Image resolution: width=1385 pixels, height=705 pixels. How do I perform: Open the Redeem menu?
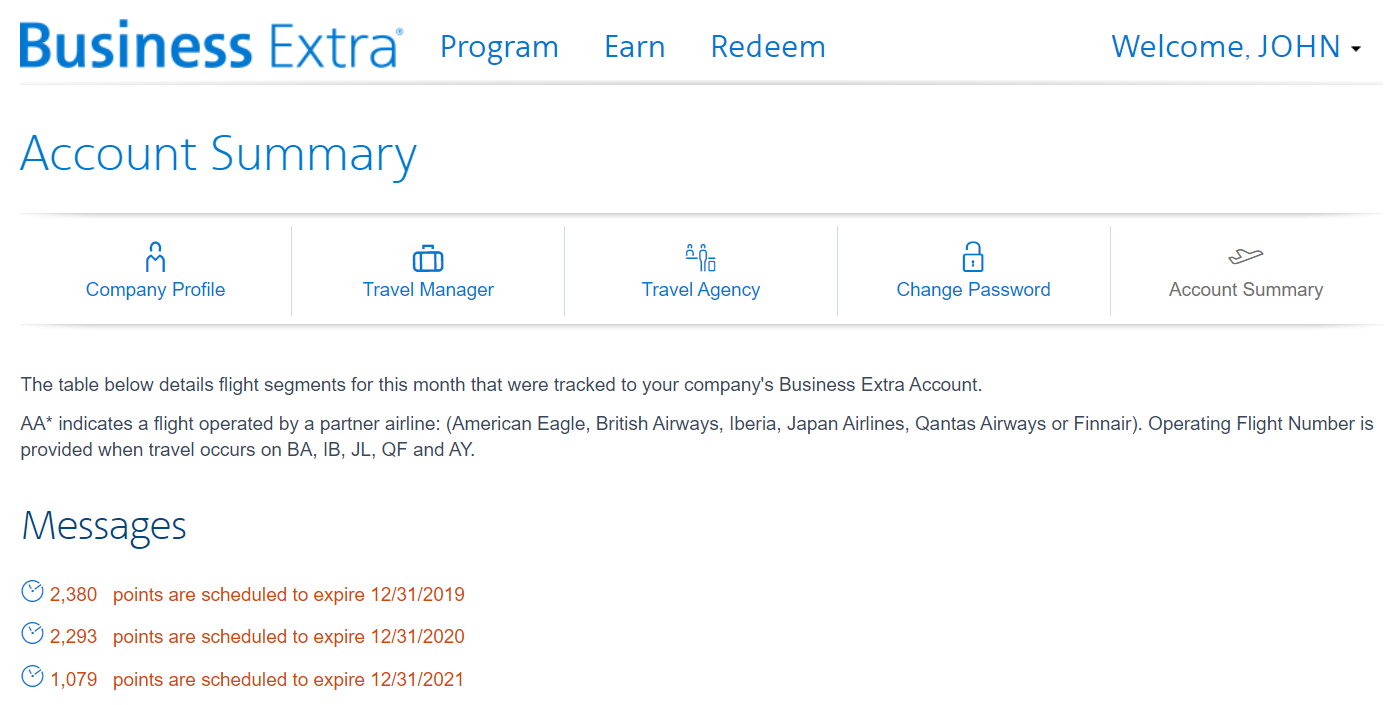coord(767,46)
